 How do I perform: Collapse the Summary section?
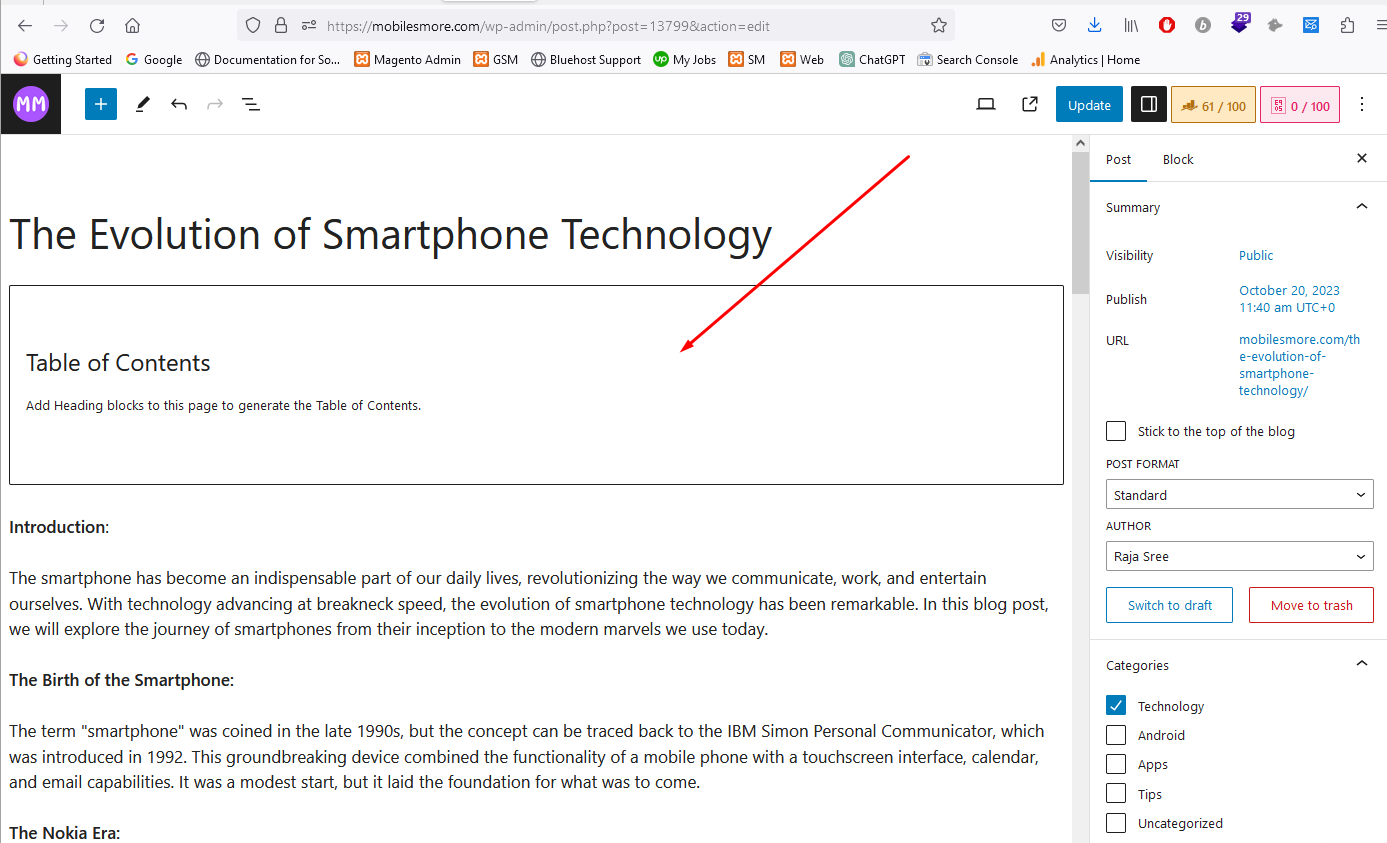1361,206
